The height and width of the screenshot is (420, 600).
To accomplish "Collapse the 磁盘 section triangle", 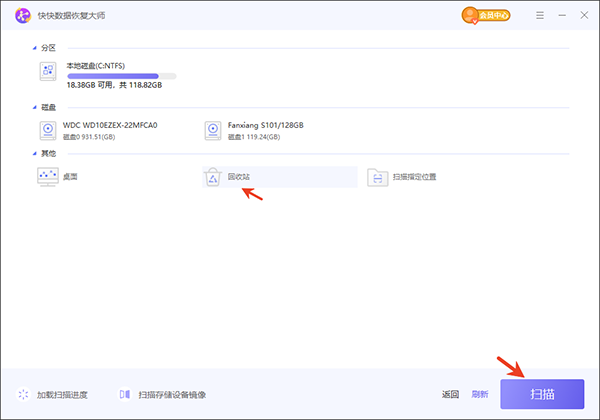I will [34, 107].
